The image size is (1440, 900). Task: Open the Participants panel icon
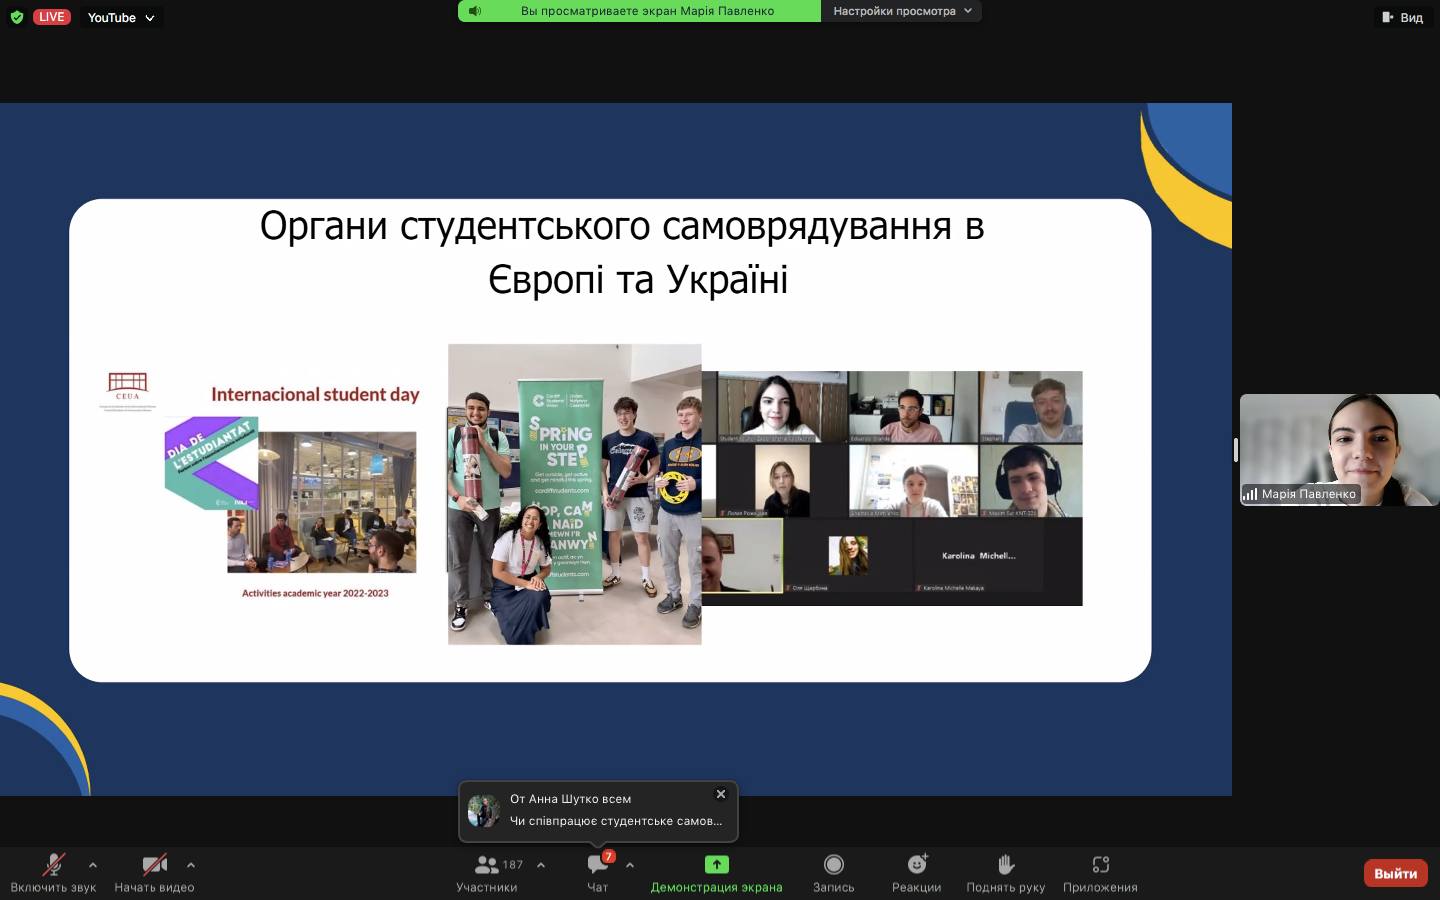[x=487, y=865]
